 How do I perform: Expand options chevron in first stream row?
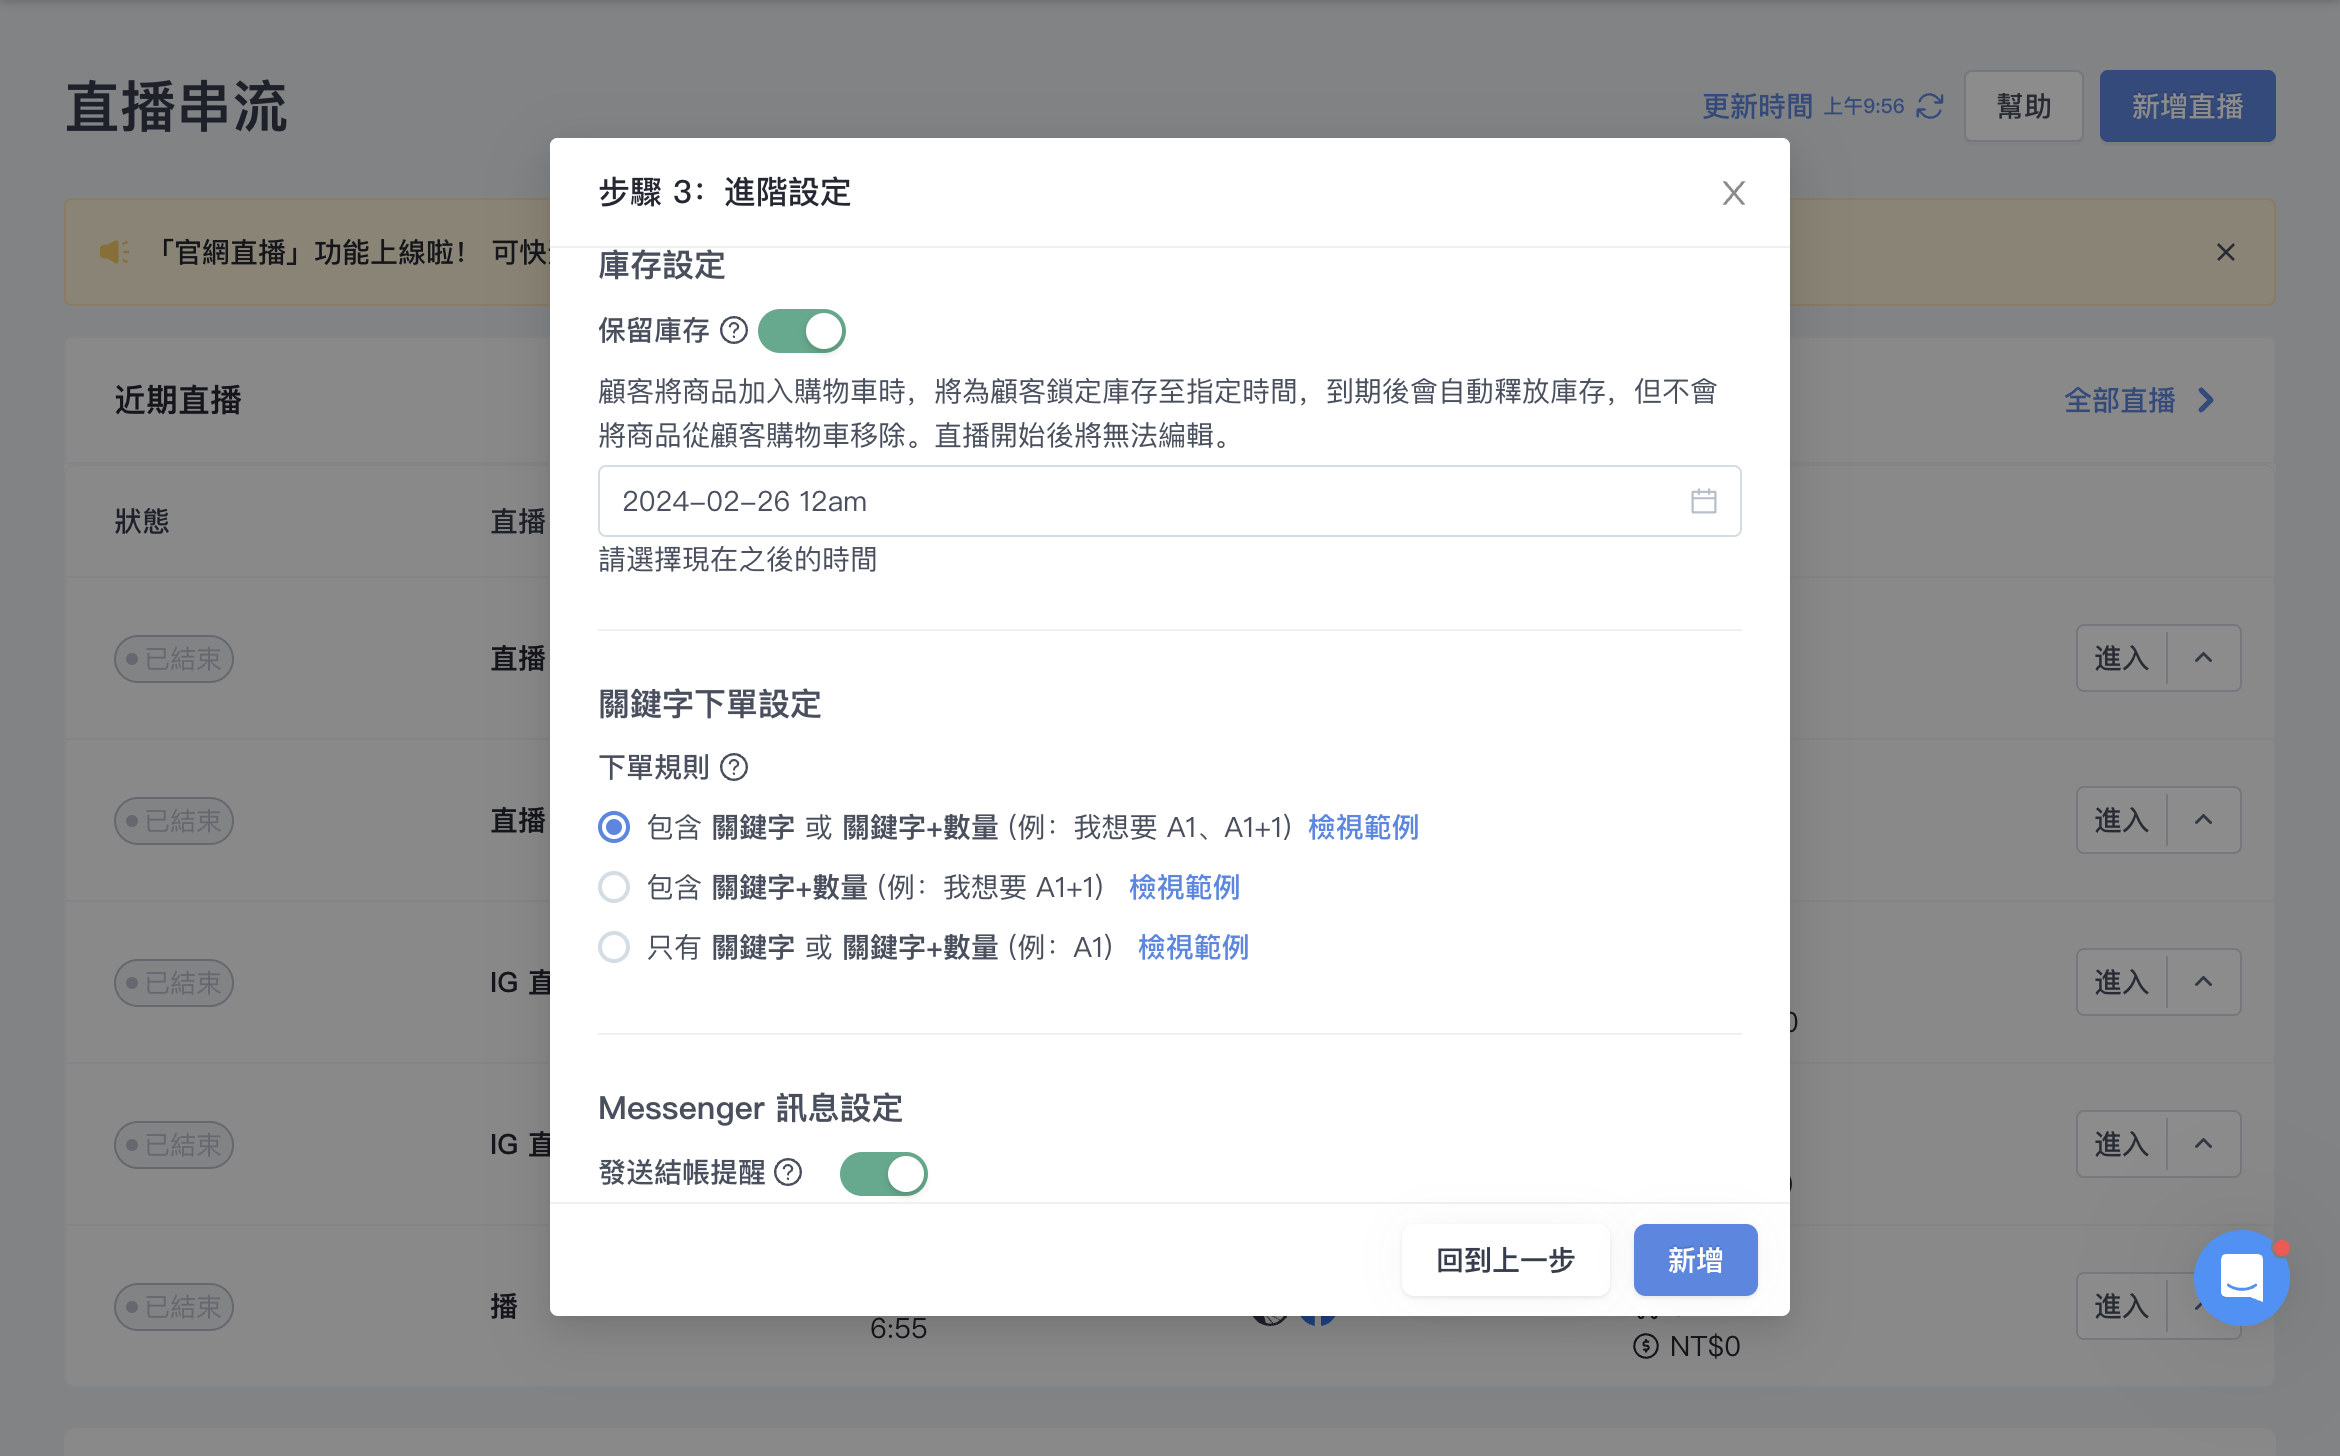(2203, 658)
